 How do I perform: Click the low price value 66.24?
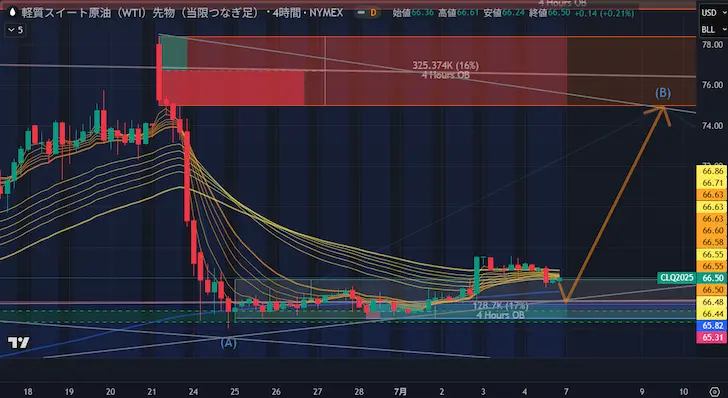(x=513, y=13)
